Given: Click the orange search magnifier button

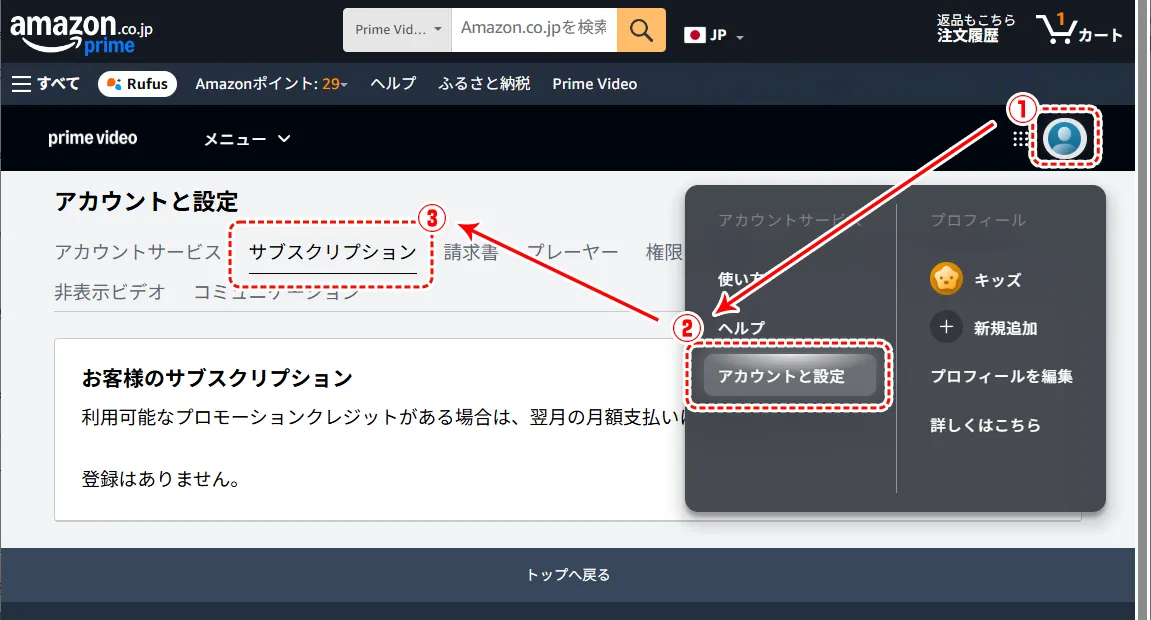Looking at the screenshot, I should 641,30.
